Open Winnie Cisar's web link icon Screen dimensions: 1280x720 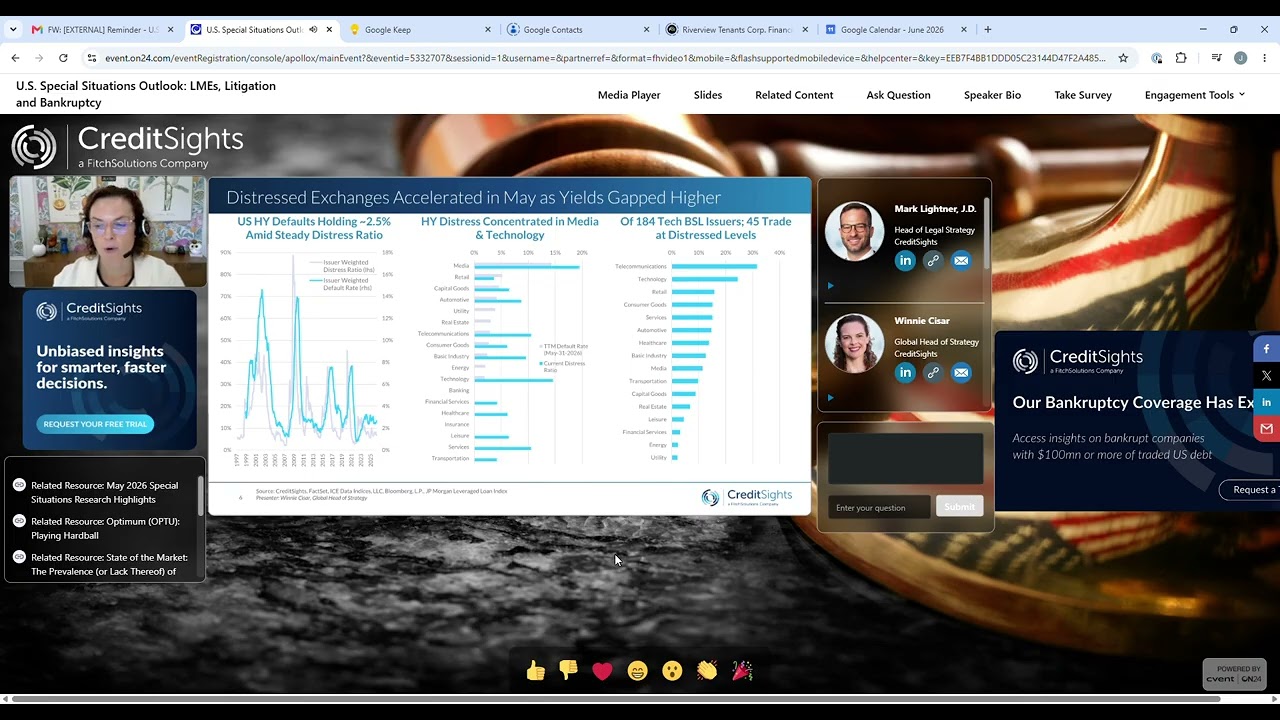[933, 373]
